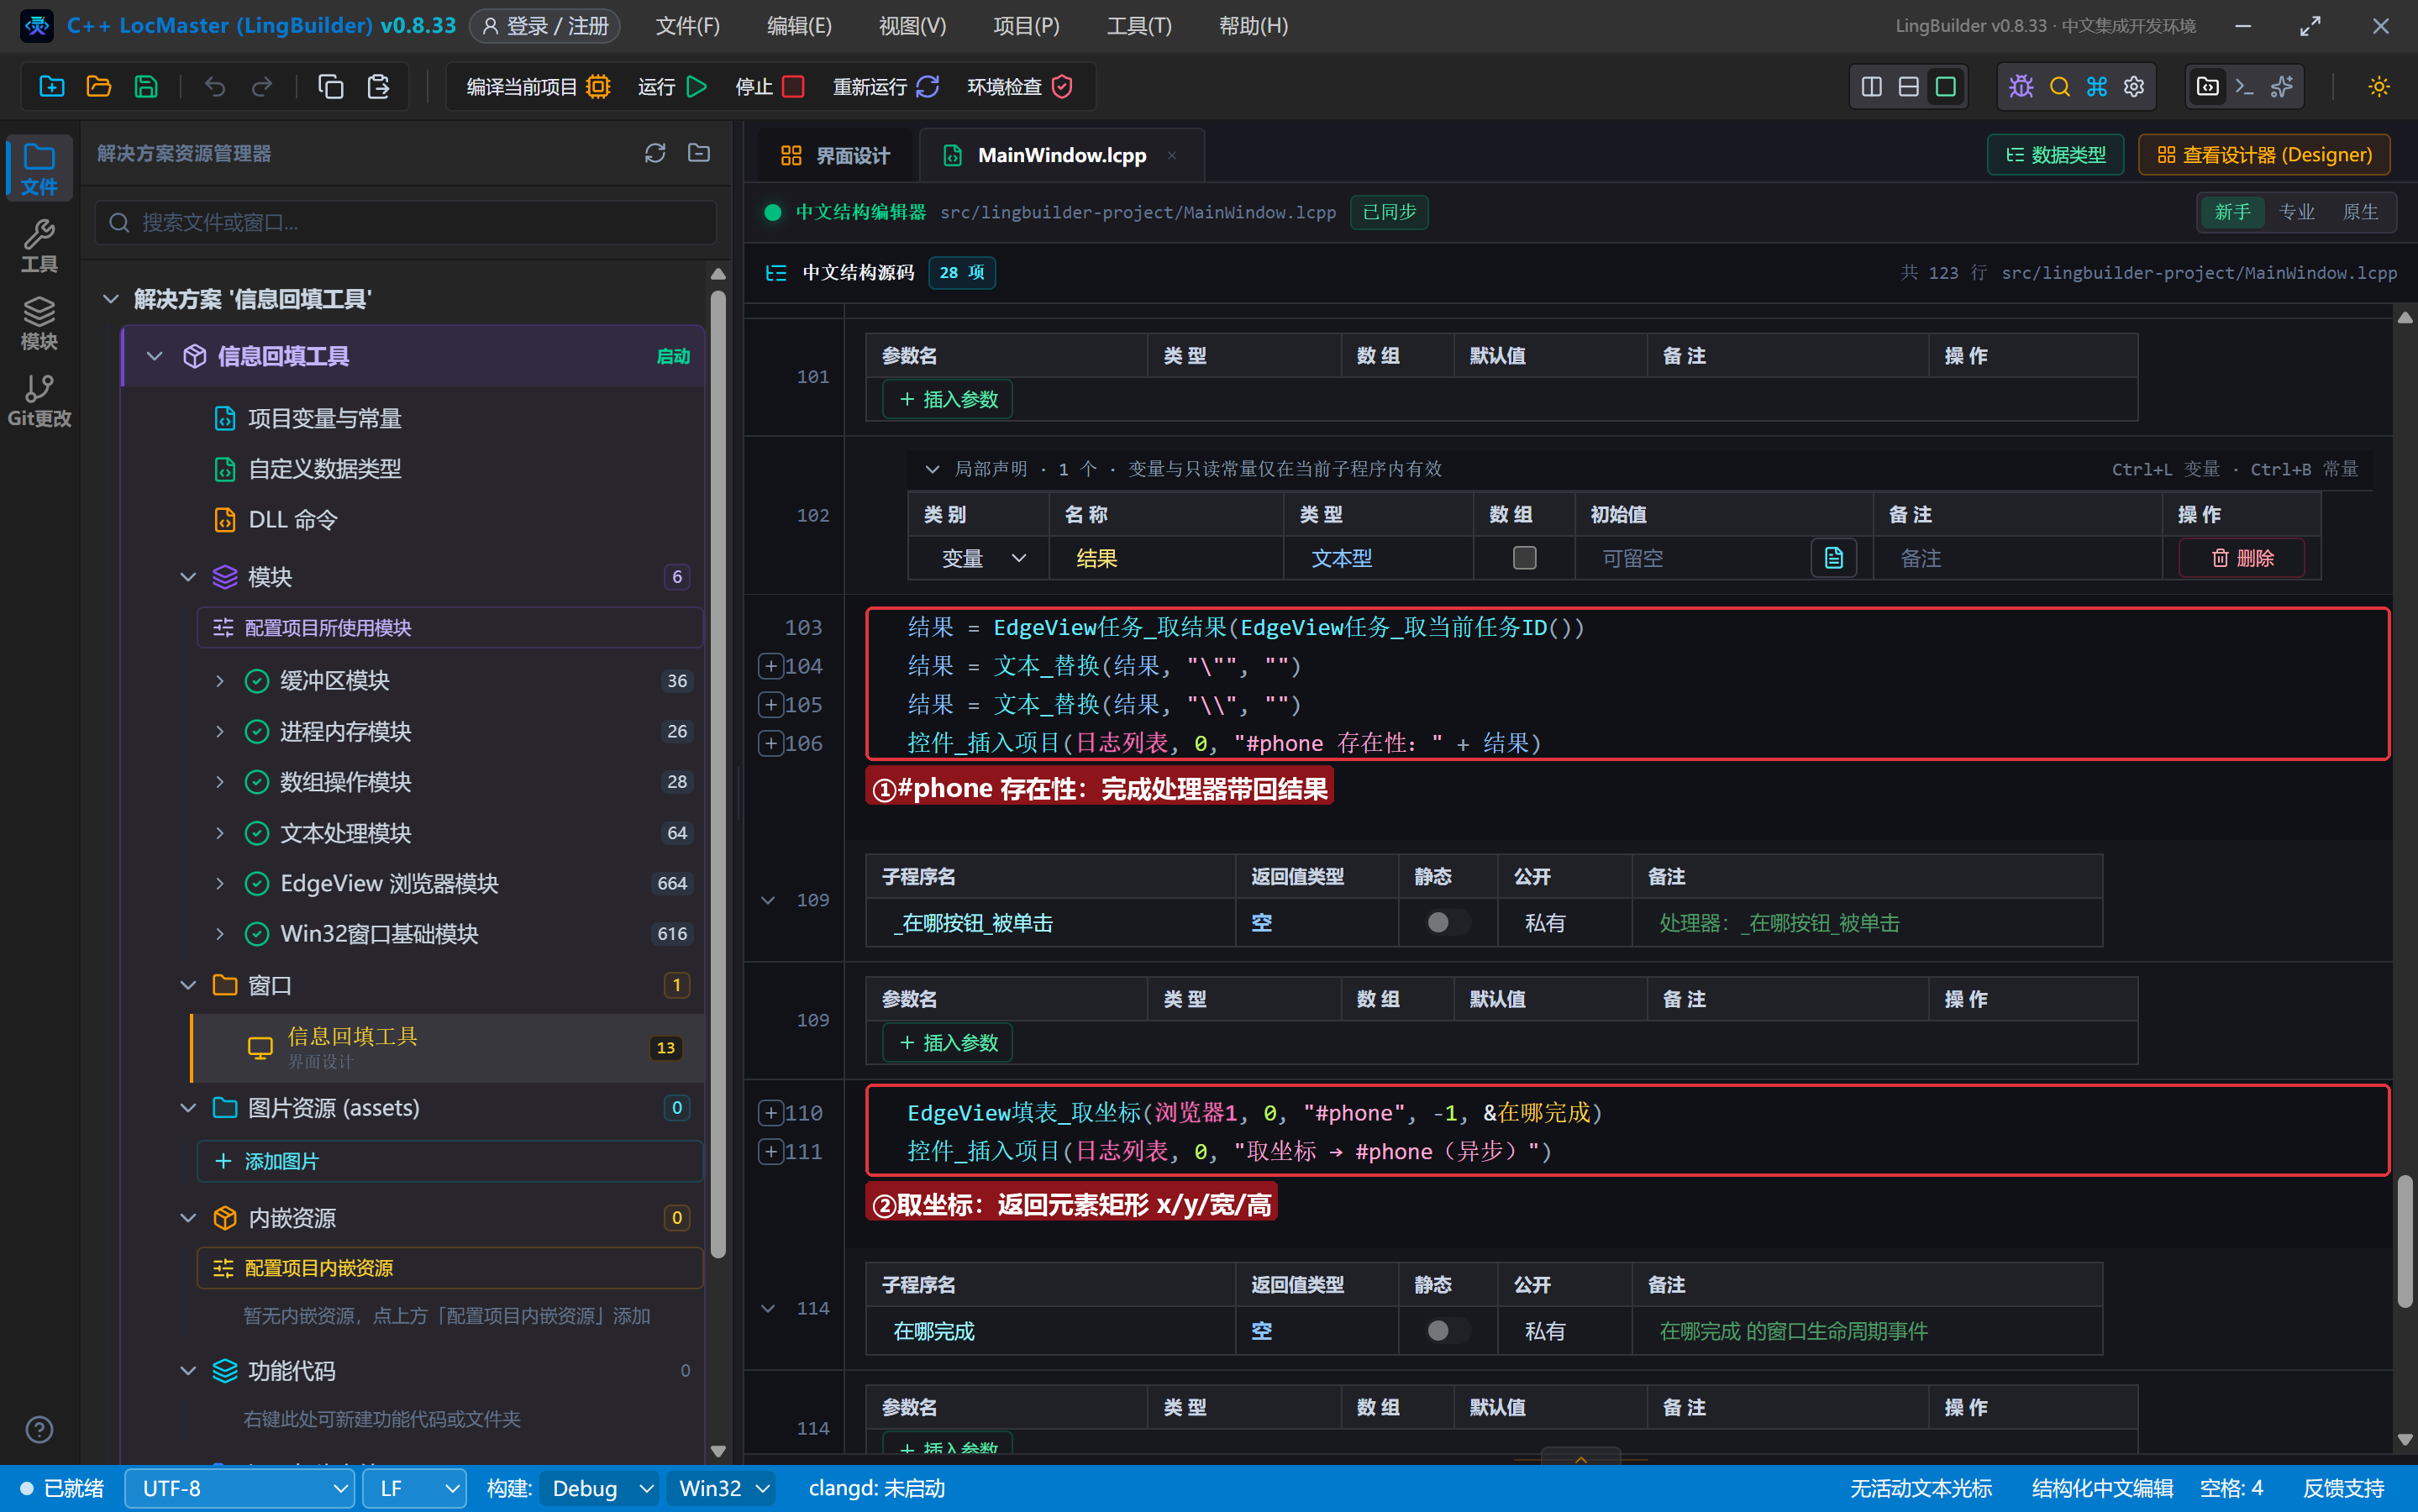This screenshot has height=1512, width=2418.
Task: Click 编译当前项目 button
Action: 538,86
